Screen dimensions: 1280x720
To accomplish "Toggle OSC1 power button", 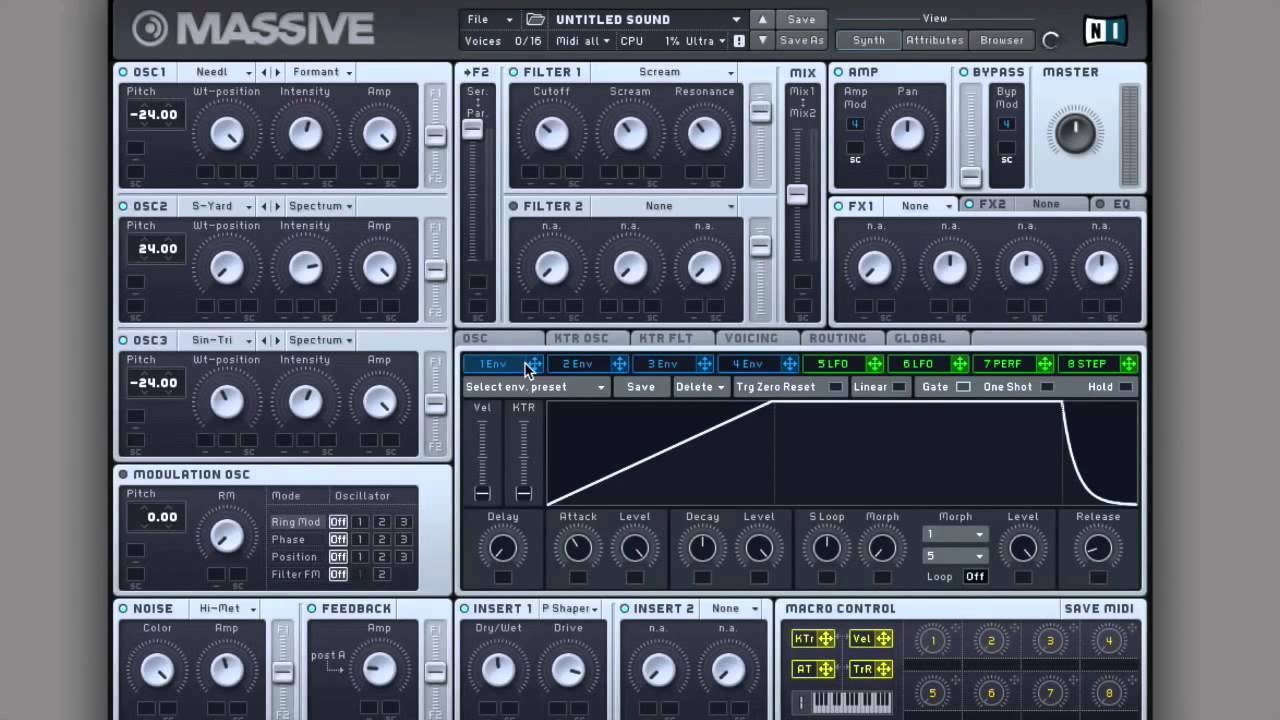I will [123, 72].
